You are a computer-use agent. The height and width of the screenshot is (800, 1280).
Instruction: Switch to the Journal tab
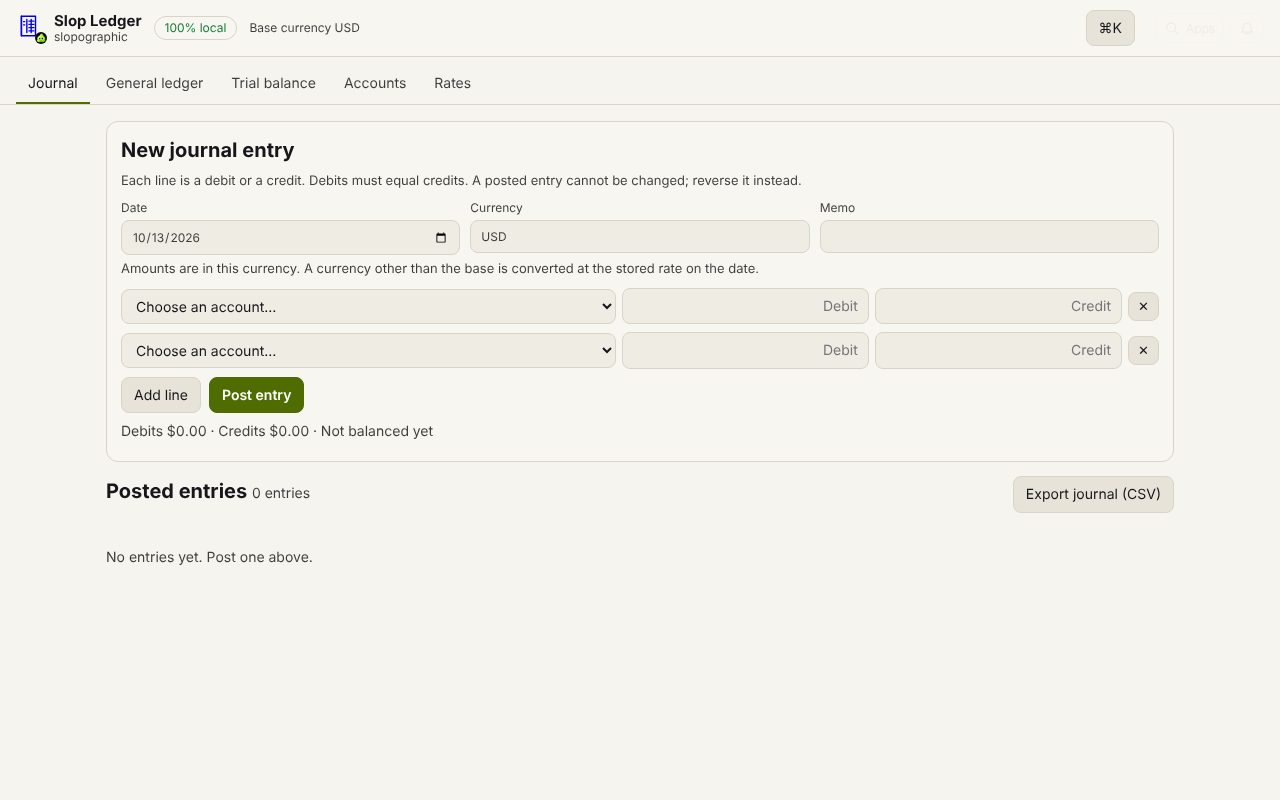pos(53,83)
